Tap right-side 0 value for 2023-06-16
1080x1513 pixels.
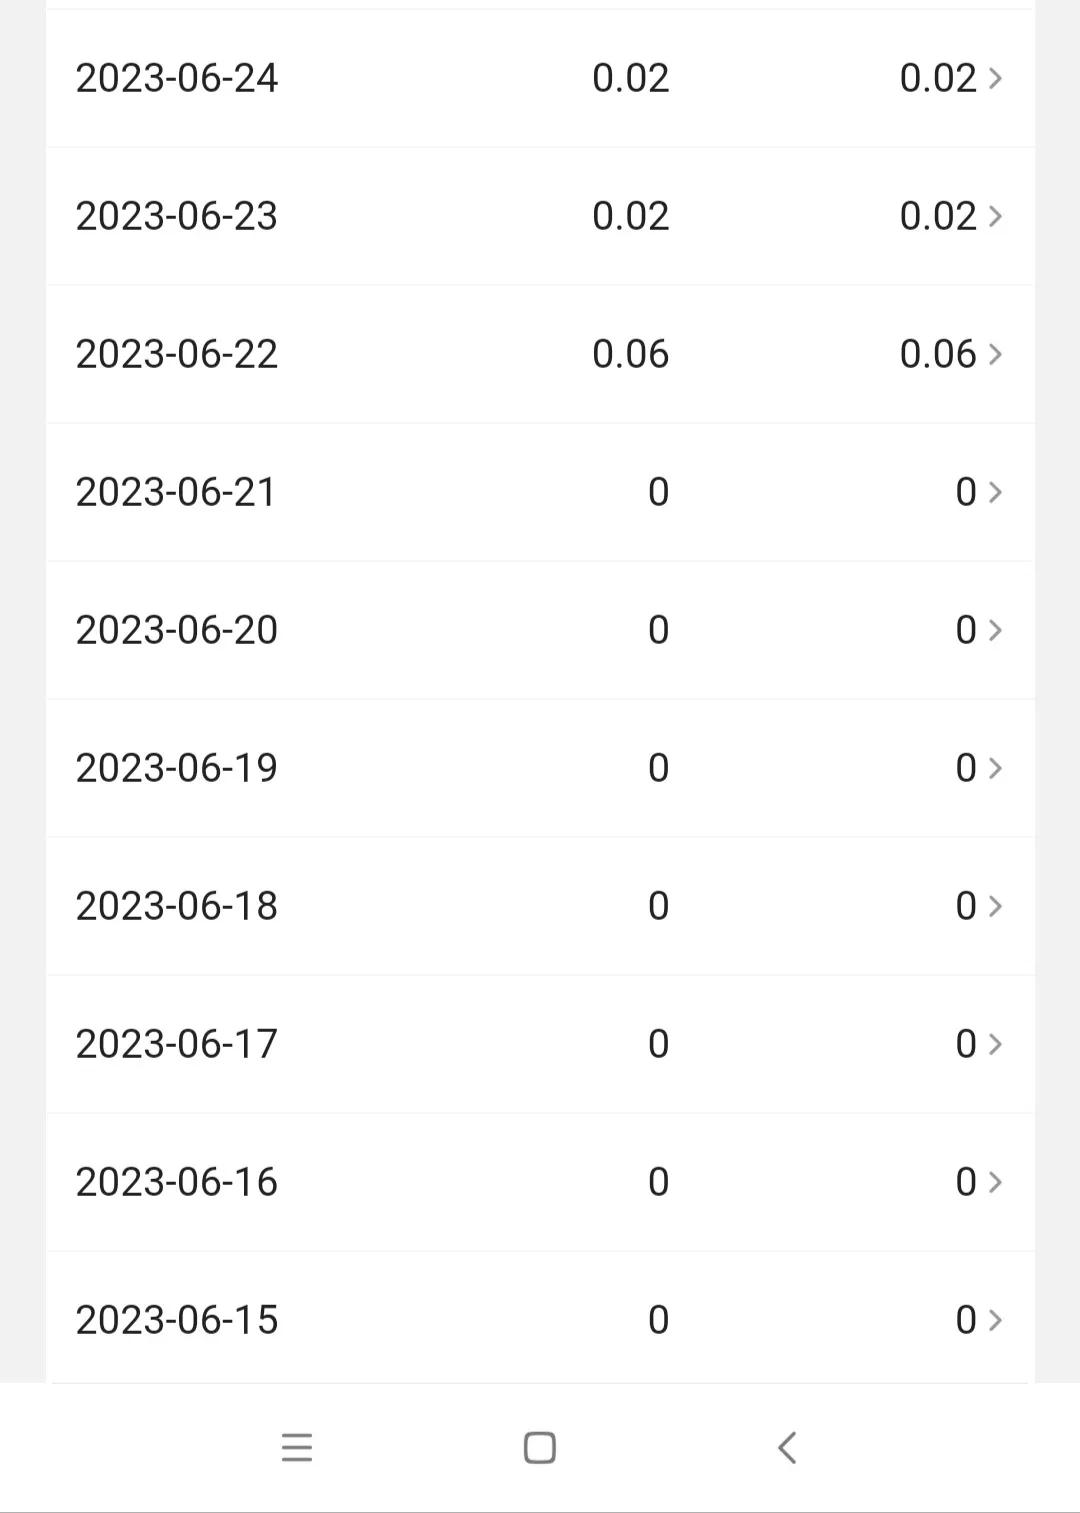pyautogui.click(x=965, y=1182)
